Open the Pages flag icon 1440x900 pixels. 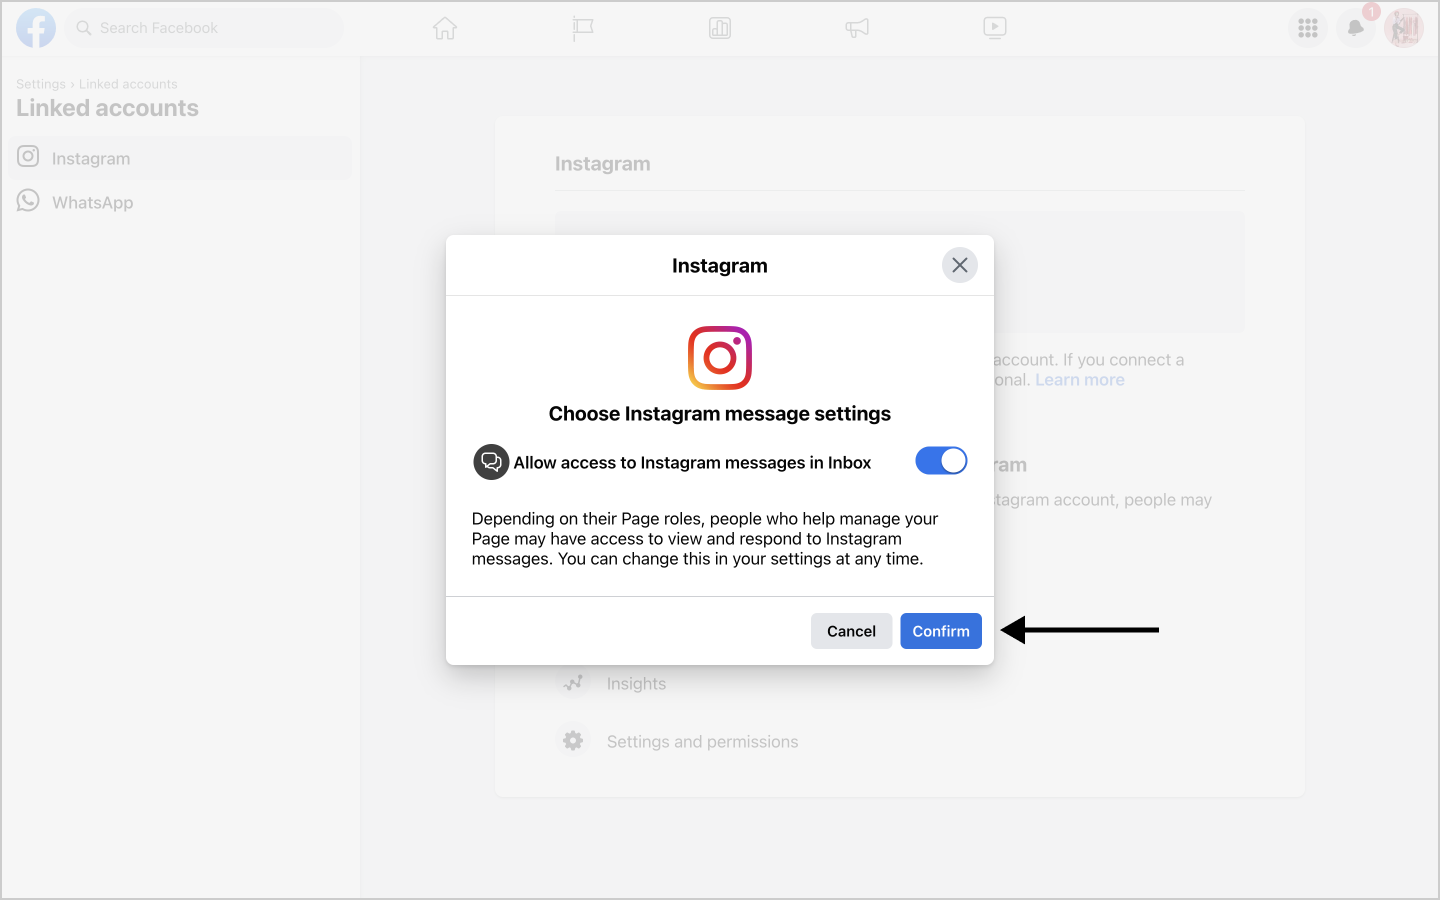tap(583, 28)
